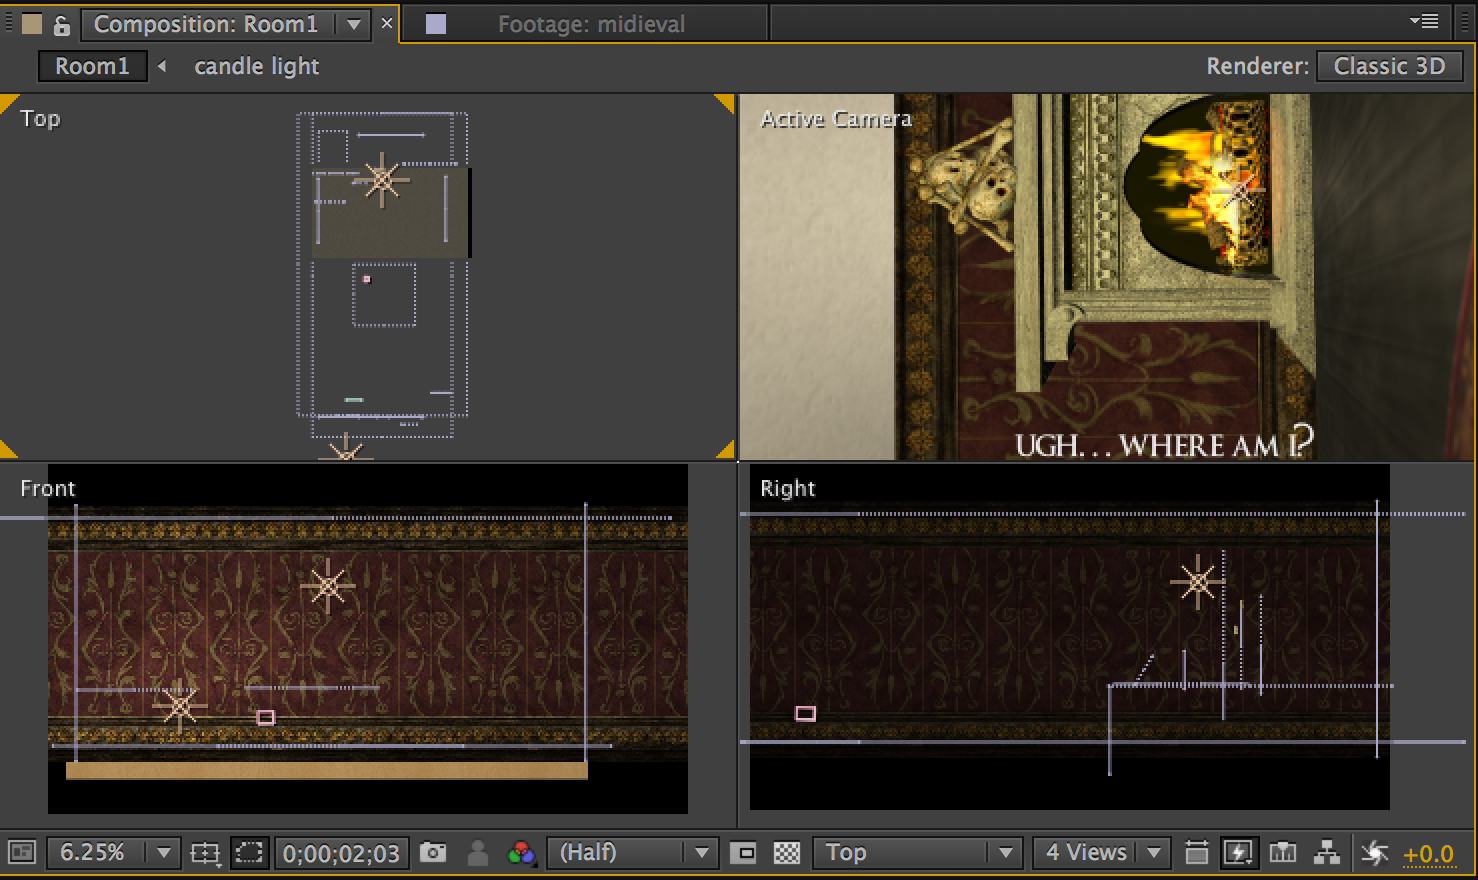This screenshot has height=880, width=1478.
Task: Click the UGH... WHERE AM I? text layer
Action: pos(1164,443)
